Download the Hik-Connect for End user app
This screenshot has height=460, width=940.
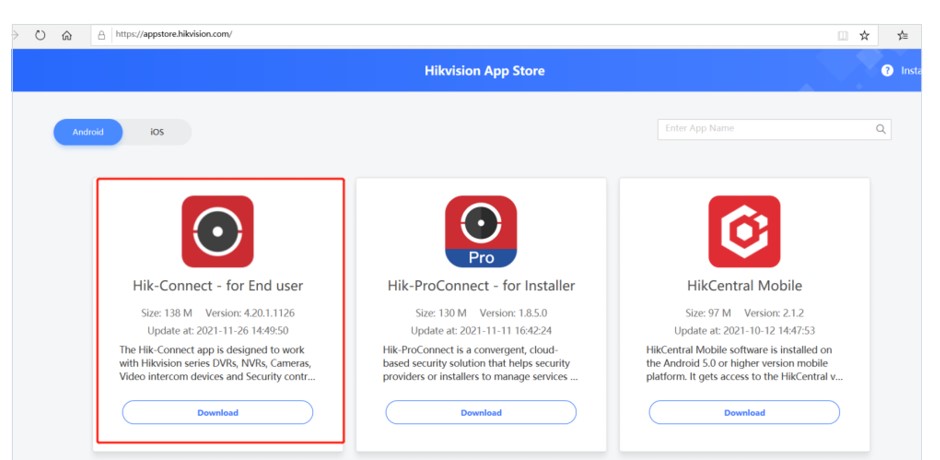coord(217,412)
